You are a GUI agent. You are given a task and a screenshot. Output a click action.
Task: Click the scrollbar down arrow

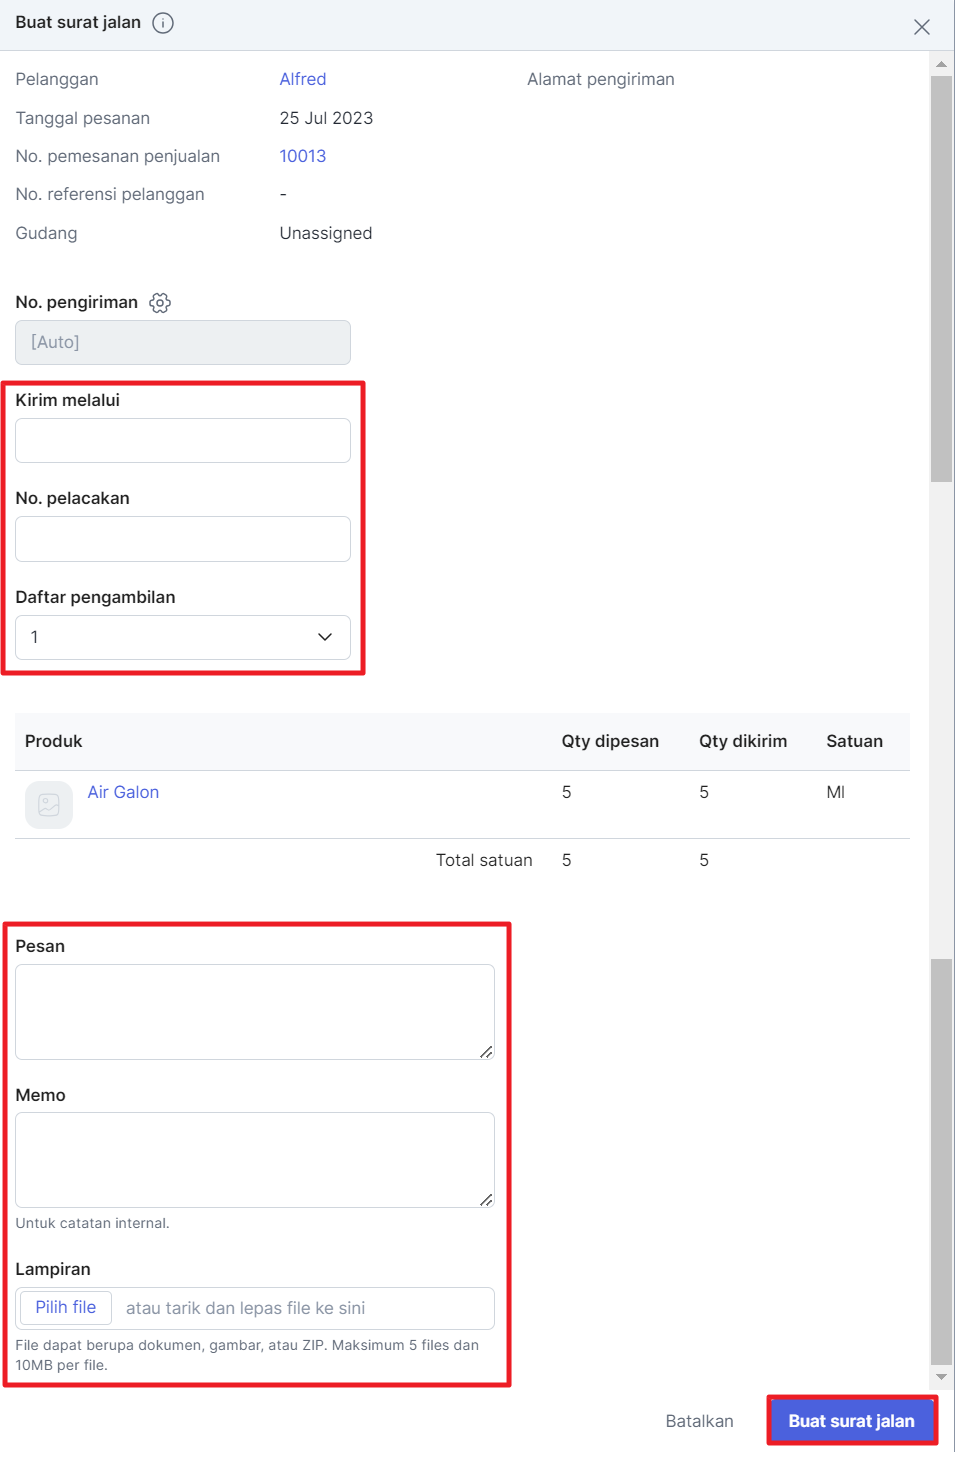(941, 1377)
